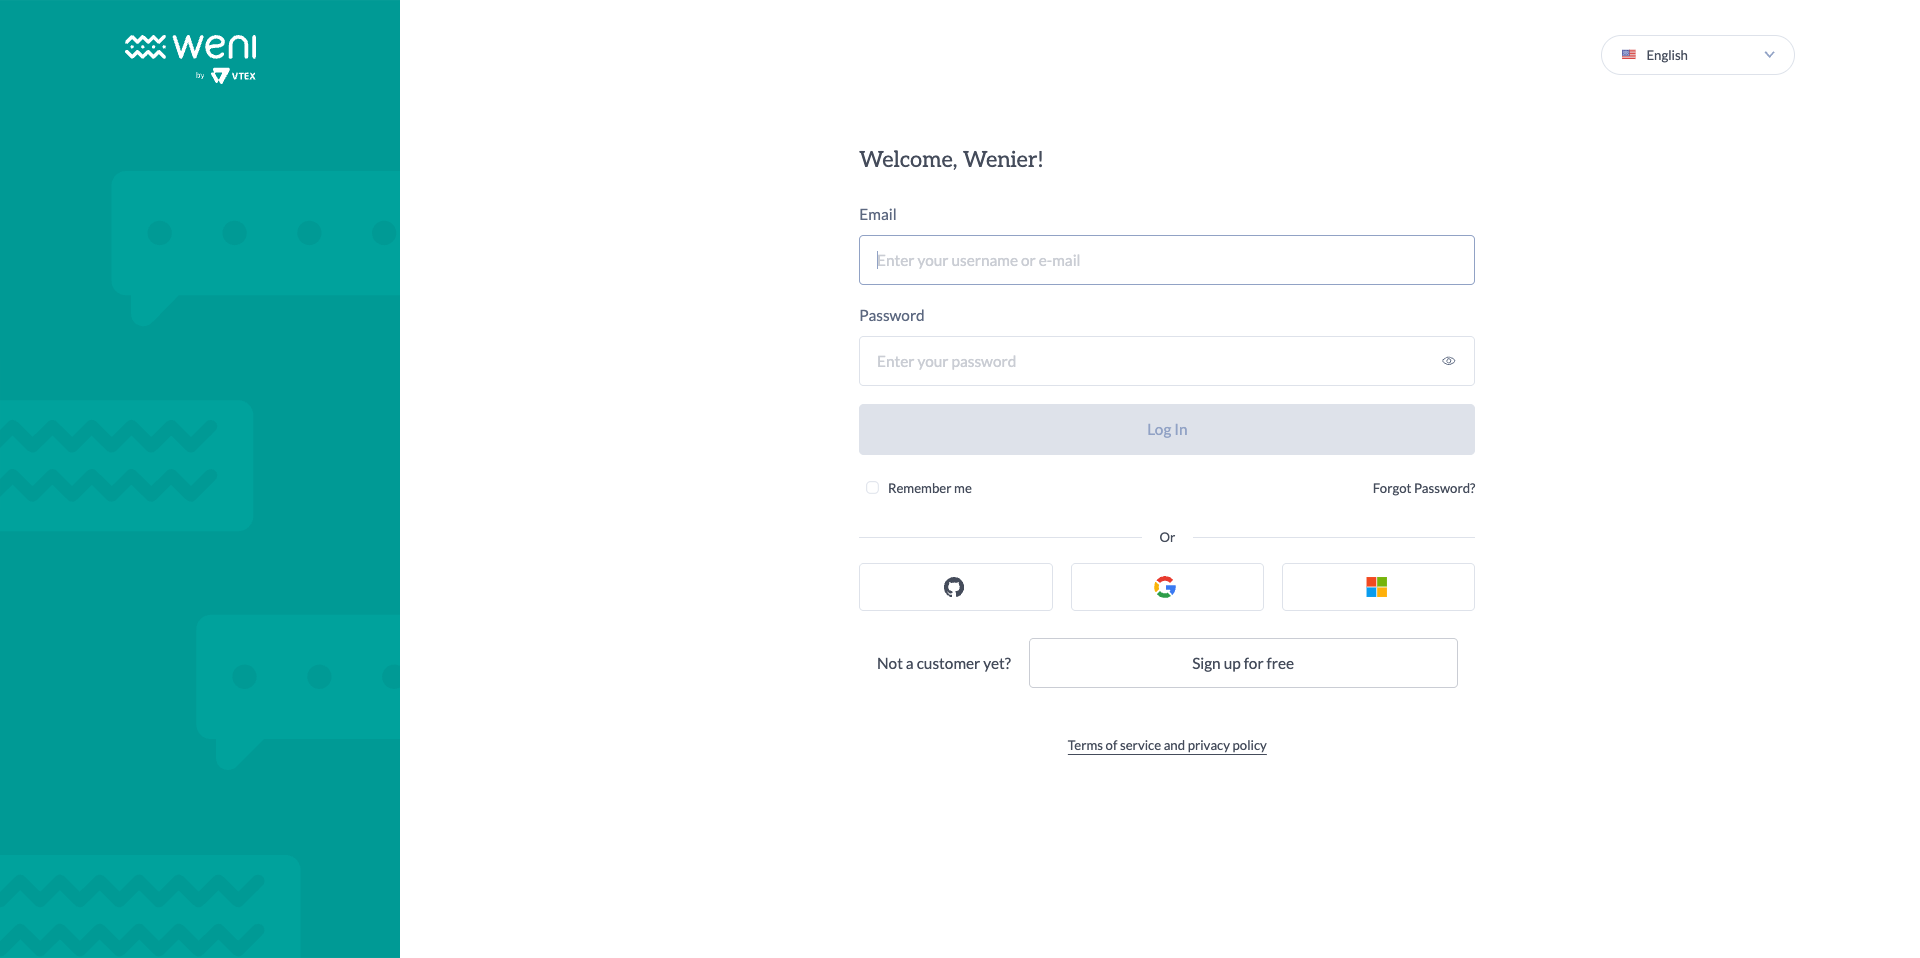Open the Forgot Password link
This screenshot has height=958, width=1920.
[1423, 488]
